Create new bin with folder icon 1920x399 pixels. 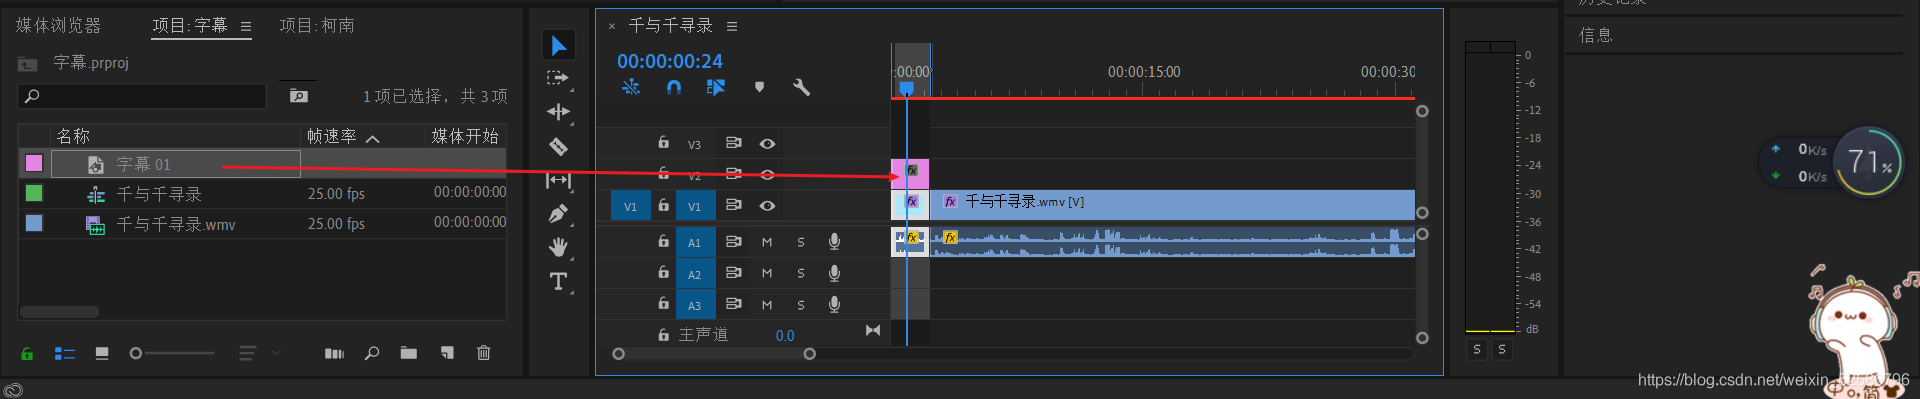tap(409, 353)
